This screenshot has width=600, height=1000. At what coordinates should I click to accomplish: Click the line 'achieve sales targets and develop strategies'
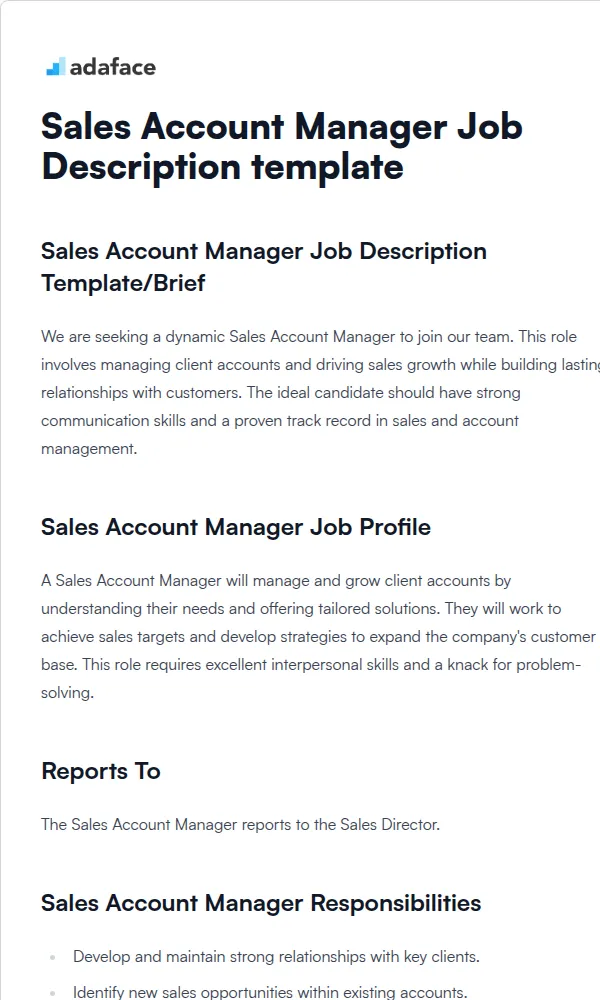[x=319, y=636]
